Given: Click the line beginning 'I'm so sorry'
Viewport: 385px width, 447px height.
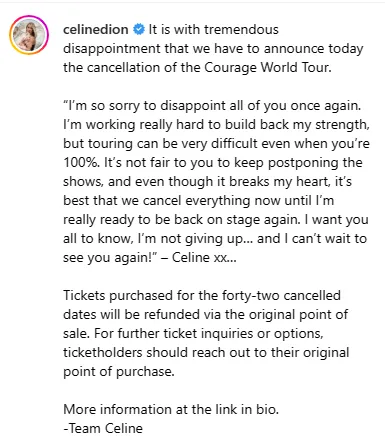Looking at the screenshot, I should (212, 106).
